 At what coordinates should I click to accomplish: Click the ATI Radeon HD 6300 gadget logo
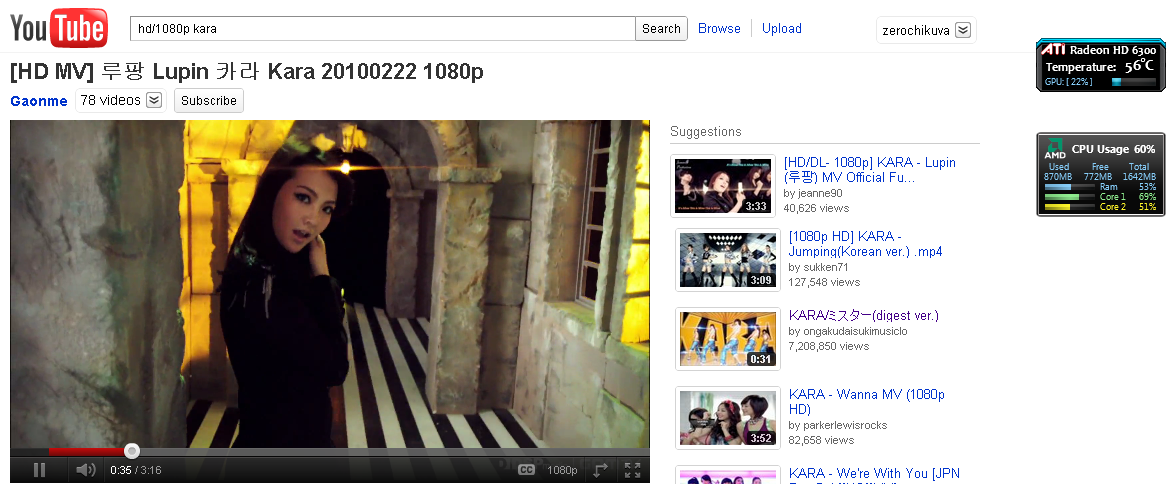point(1052,49)
